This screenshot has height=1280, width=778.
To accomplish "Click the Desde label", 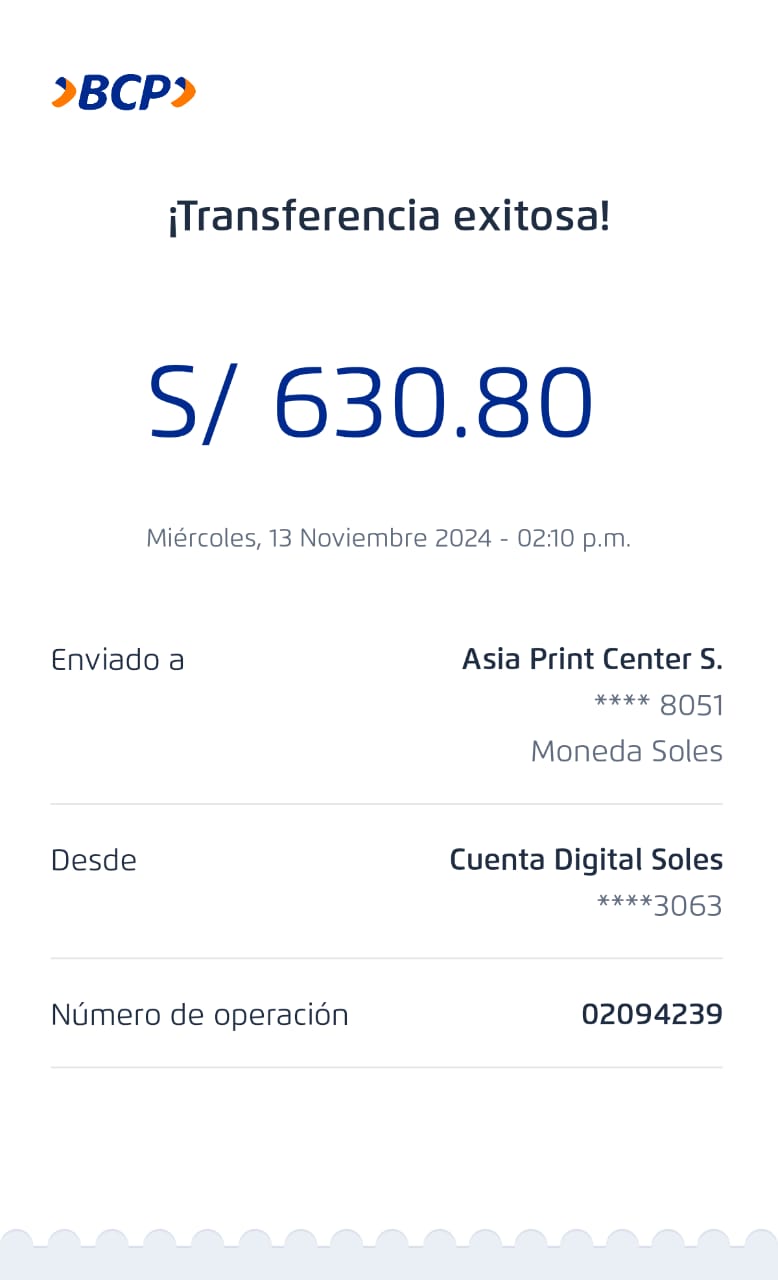I will tap(94, 861).
